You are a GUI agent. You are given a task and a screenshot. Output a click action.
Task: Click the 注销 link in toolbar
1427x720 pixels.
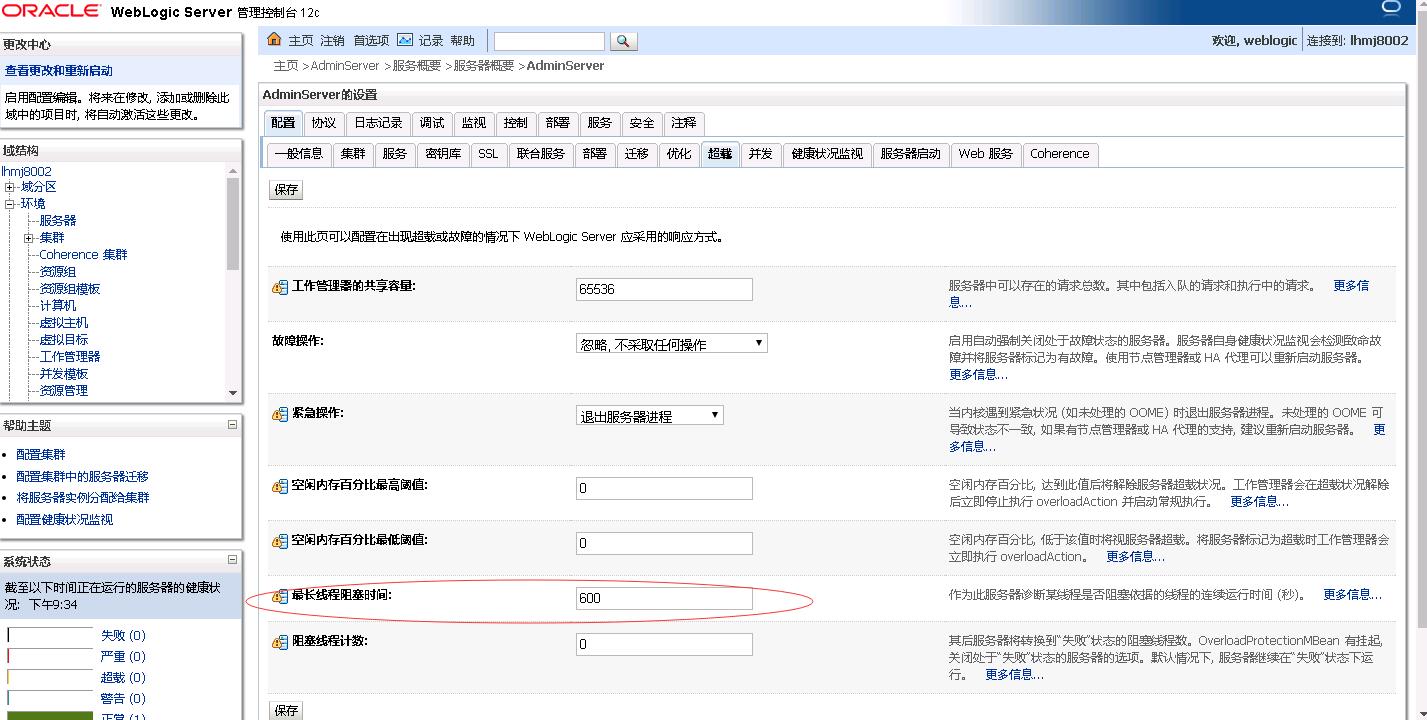pos(332,41)
